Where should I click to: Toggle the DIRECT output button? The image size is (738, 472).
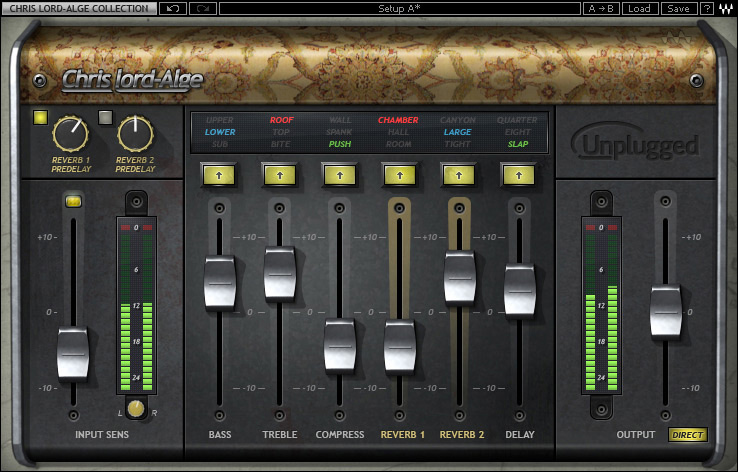(688, 435)
